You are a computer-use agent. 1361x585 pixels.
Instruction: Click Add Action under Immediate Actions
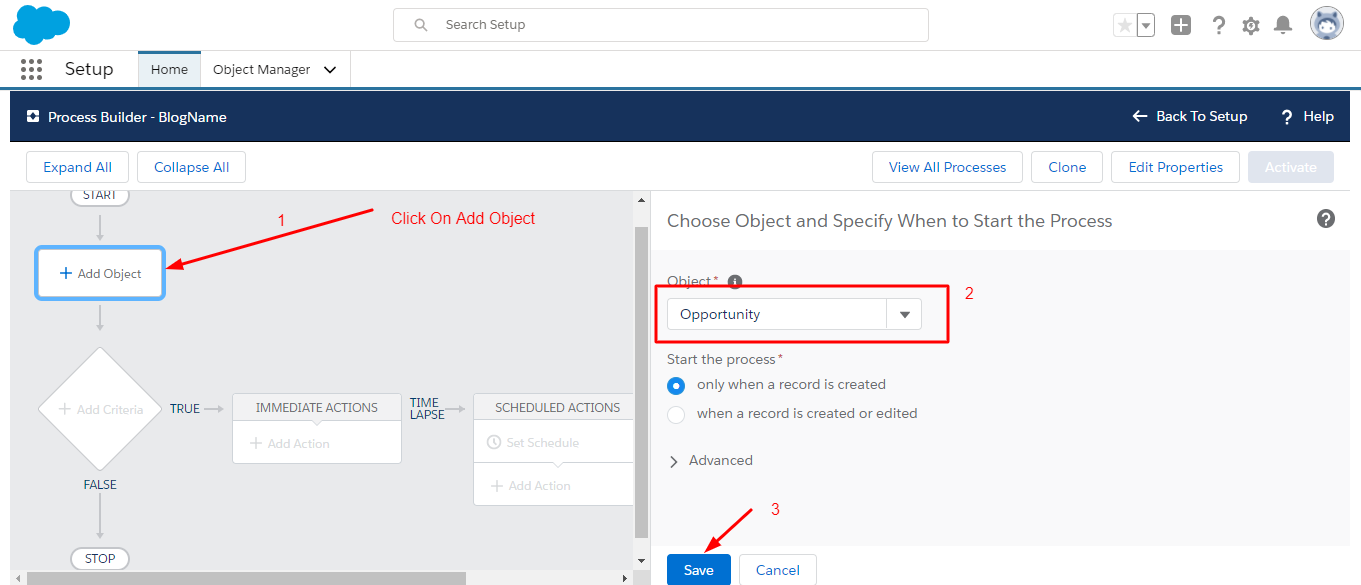point(289,443)
